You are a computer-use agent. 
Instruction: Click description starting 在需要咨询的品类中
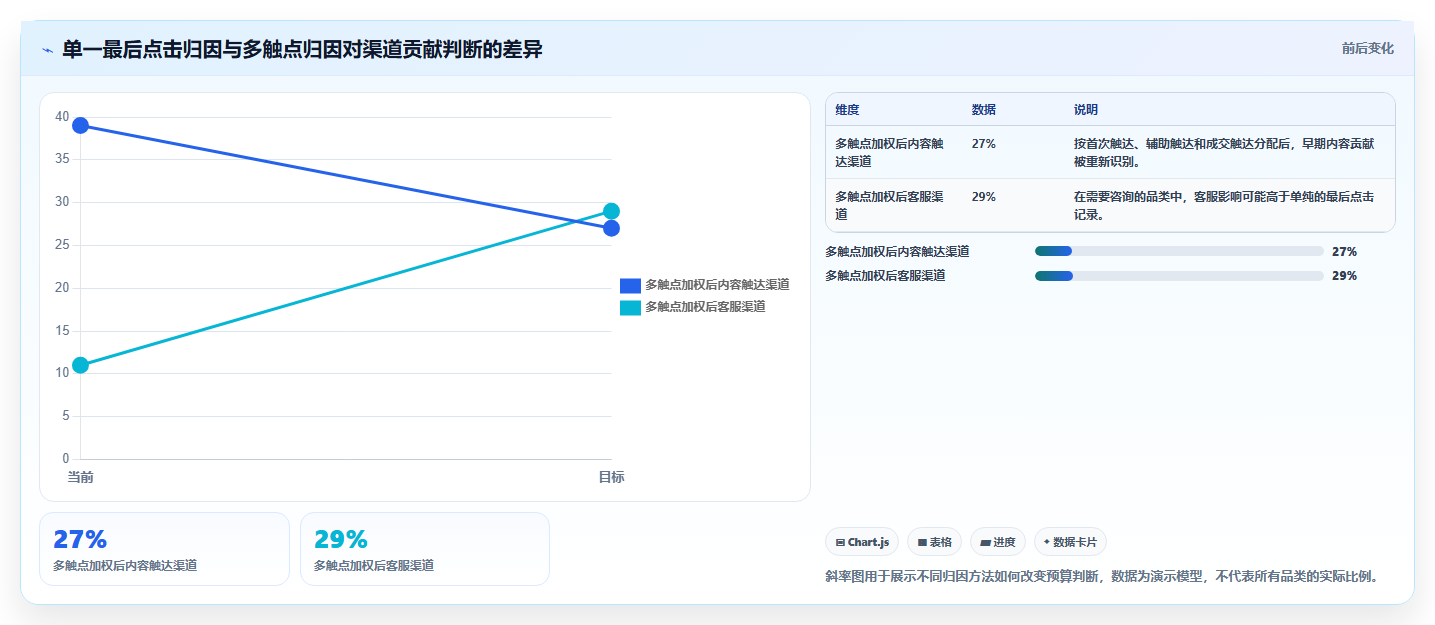pos(1224,205)
